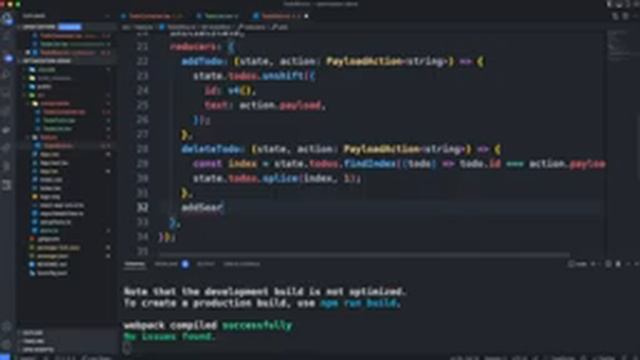Open .gitignore in the file tree
Viewport: 640px width, 360px height.
(x=50, y=239)
